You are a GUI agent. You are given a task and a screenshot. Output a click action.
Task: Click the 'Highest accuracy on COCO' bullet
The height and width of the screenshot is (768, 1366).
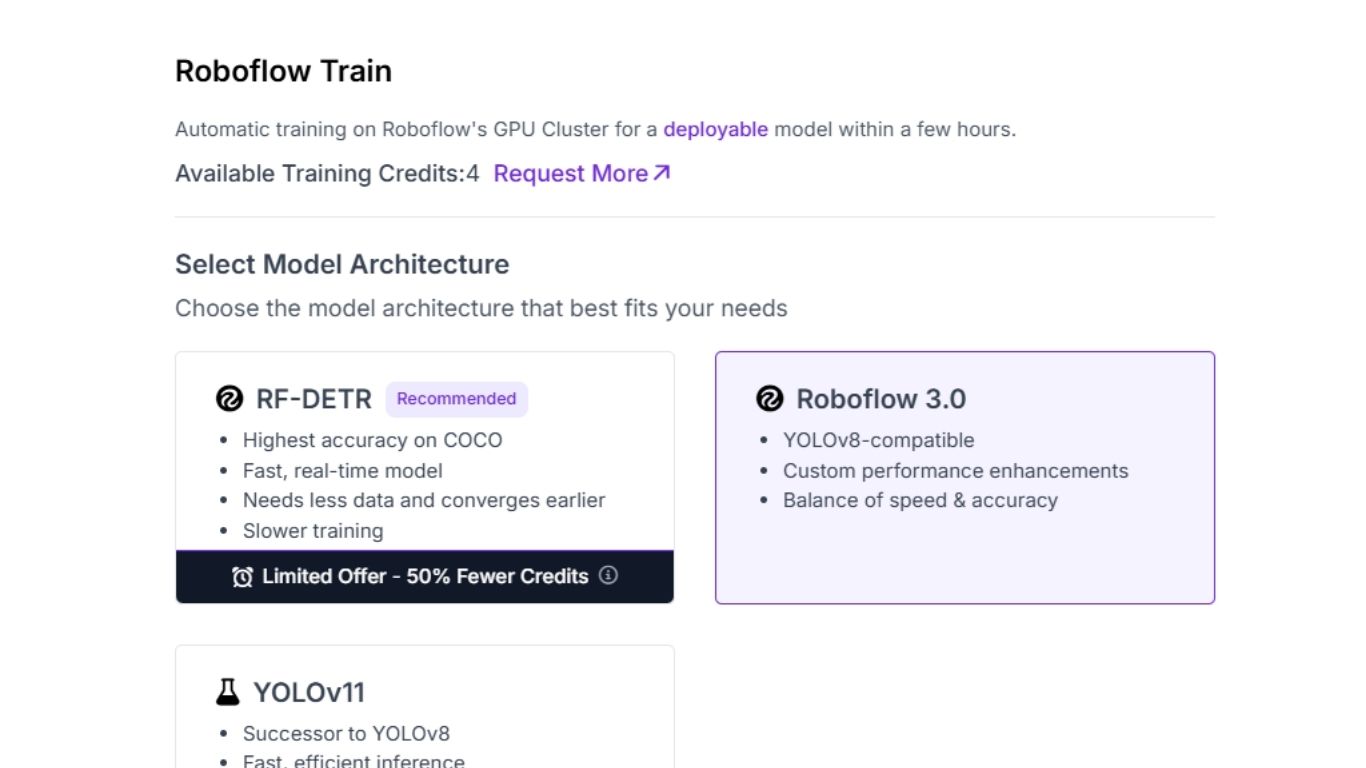tap(372, 440)
